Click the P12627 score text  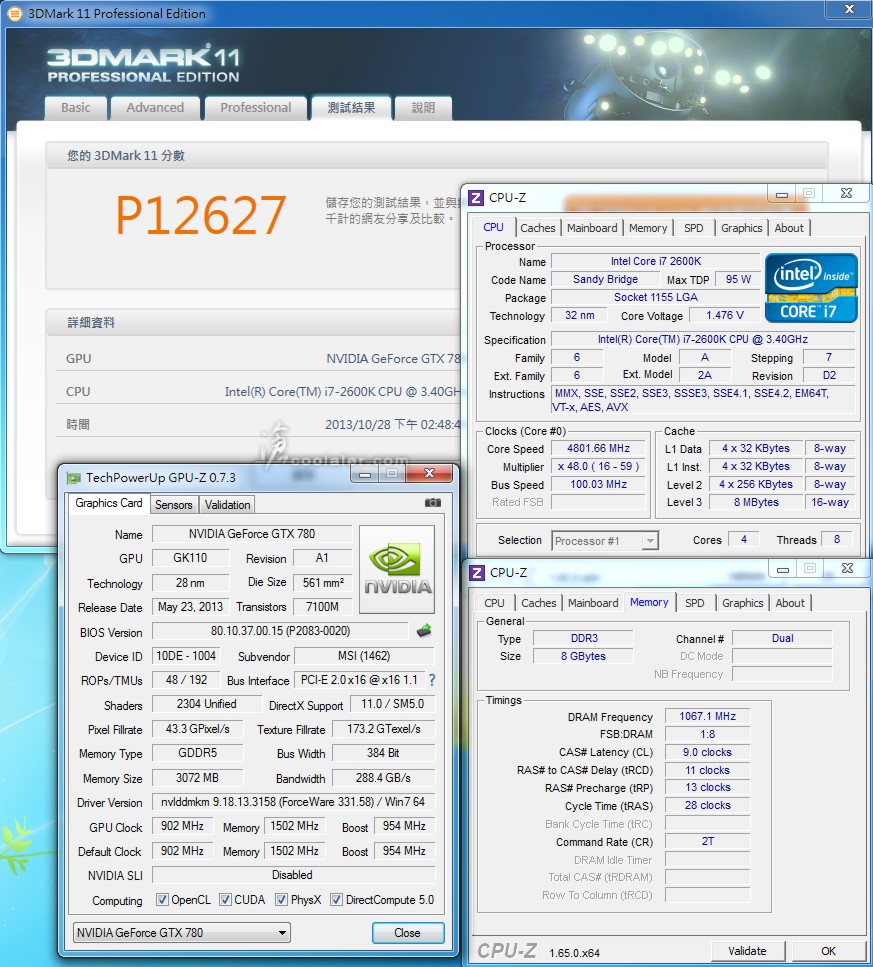(x=201, y=215)
